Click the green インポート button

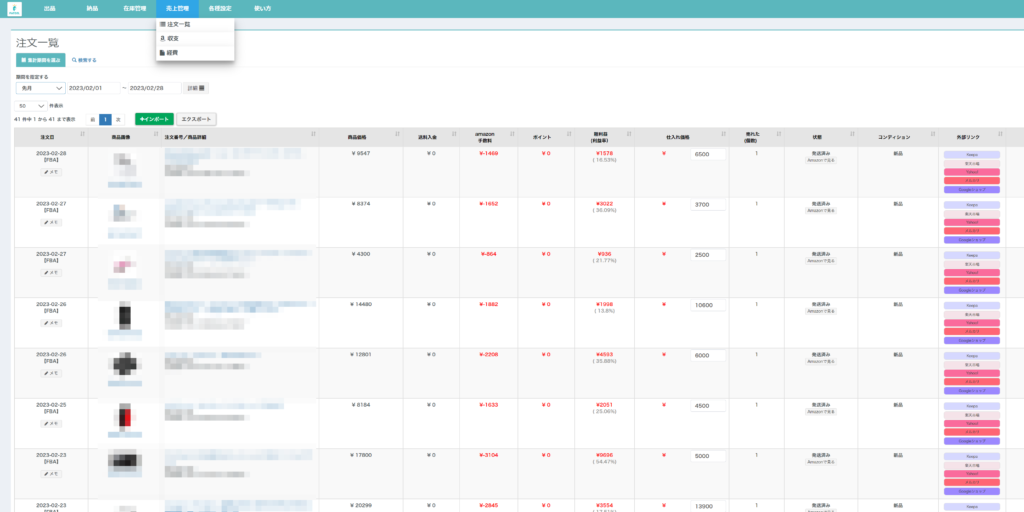[x=154, y=119]
